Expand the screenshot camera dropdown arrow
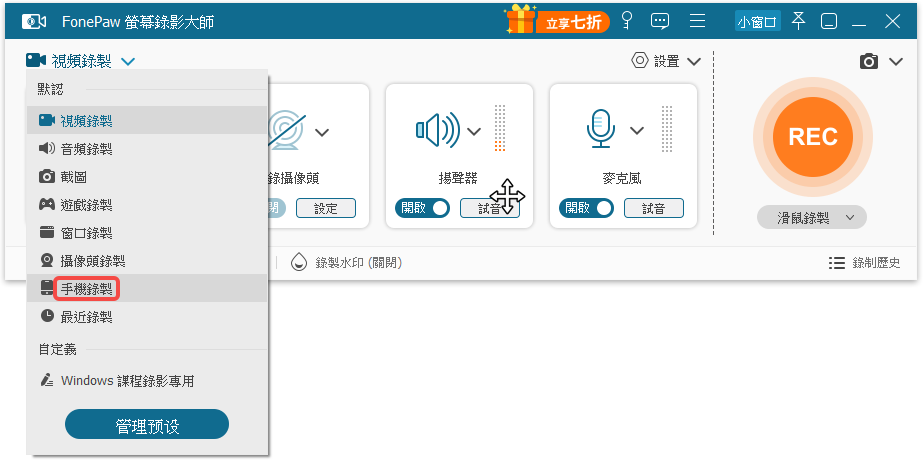Image resolution: width=924 pixels, height=466 pixels. coord(896,61)
